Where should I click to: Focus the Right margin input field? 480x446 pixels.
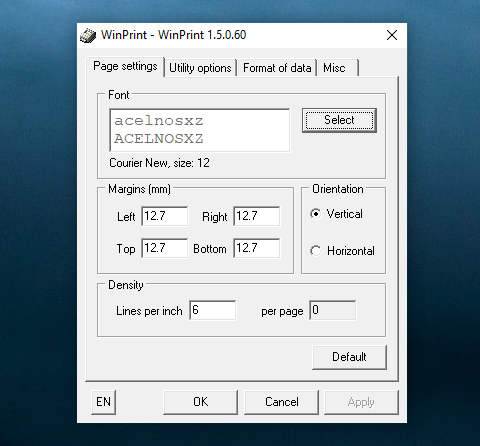point(257,216)
